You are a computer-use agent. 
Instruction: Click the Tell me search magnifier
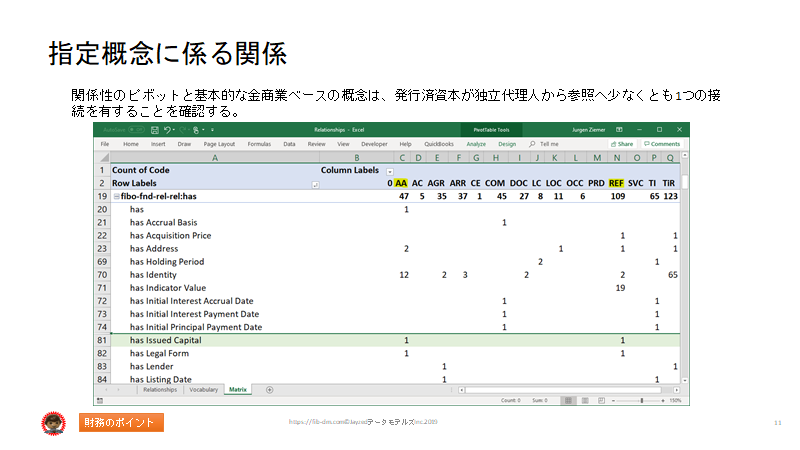pos(532,144)
